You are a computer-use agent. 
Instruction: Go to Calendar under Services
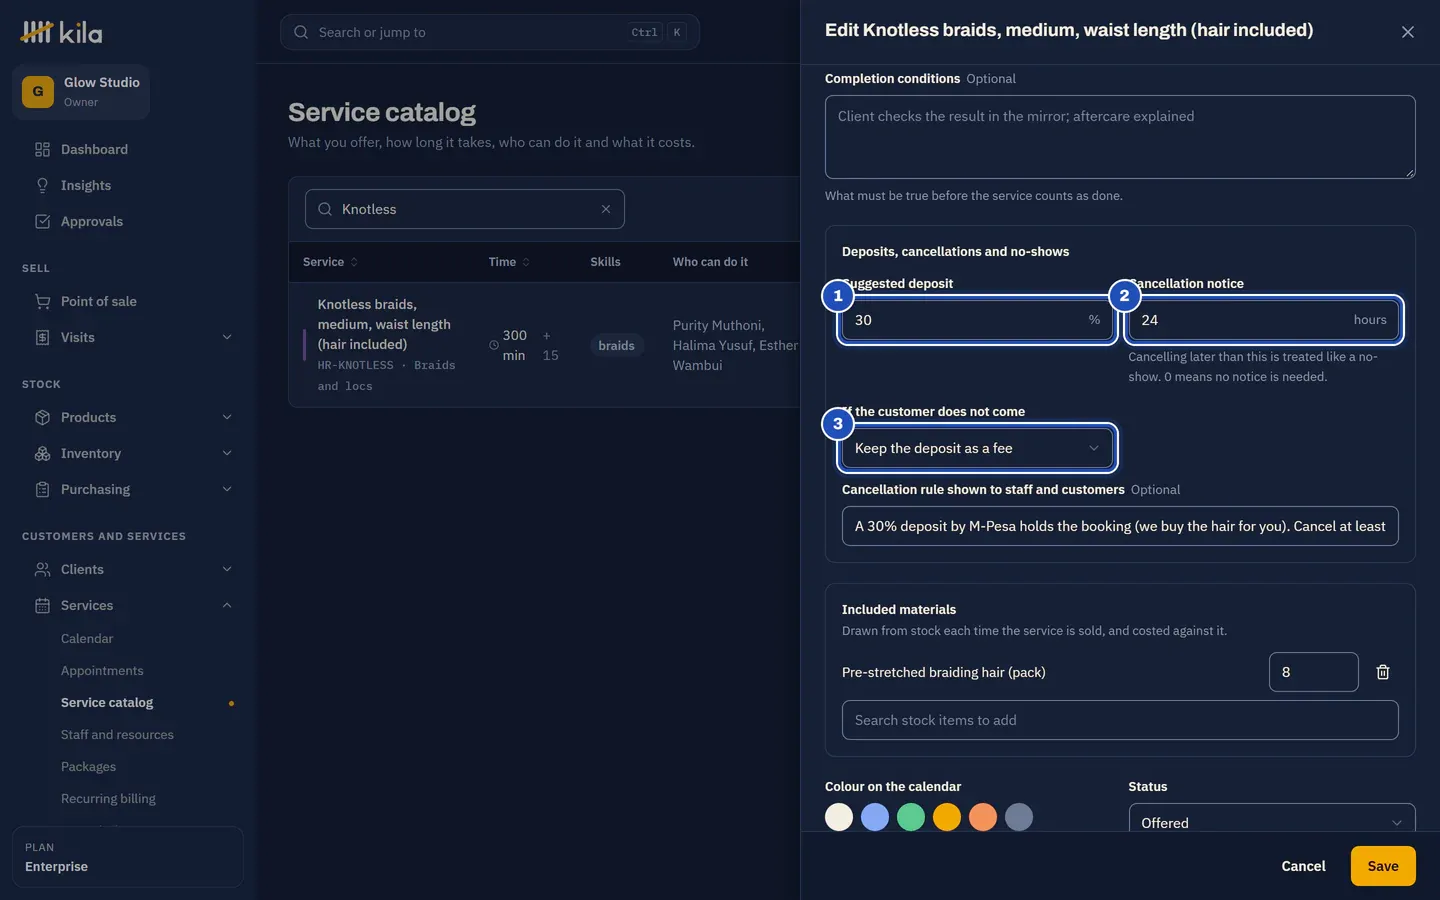(x=87, y=639)
